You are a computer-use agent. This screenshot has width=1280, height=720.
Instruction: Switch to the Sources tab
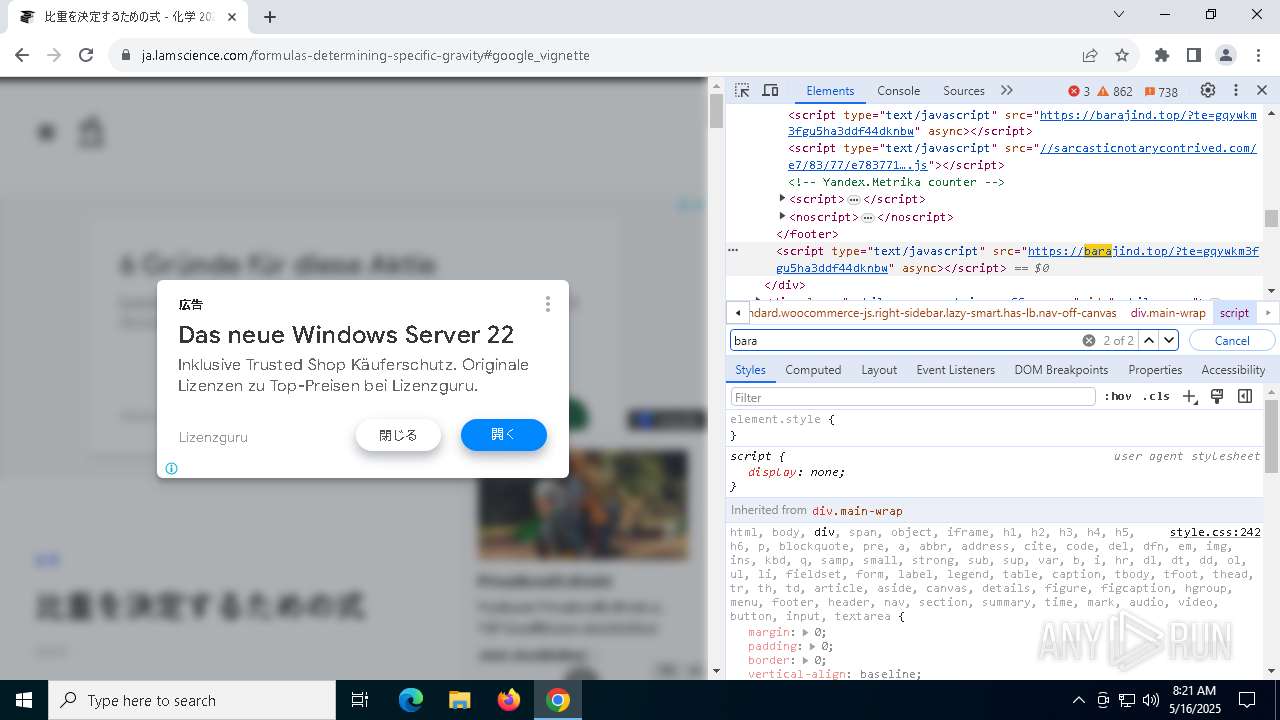(964, 91)
